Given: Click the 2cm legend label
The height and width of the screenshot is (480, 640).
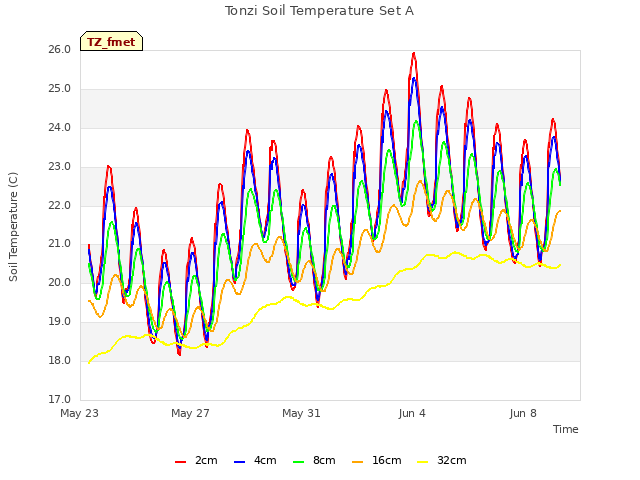Looking at the screenshot, I should [206, 460].
